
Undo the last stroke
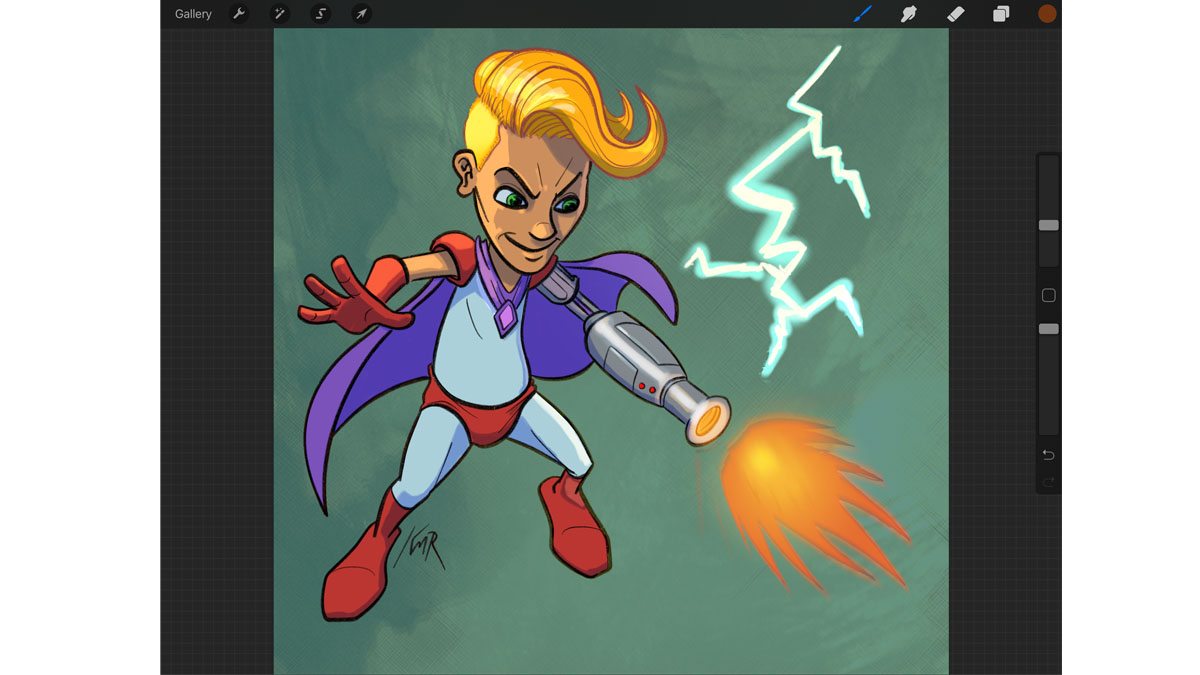coord(1048,455)
